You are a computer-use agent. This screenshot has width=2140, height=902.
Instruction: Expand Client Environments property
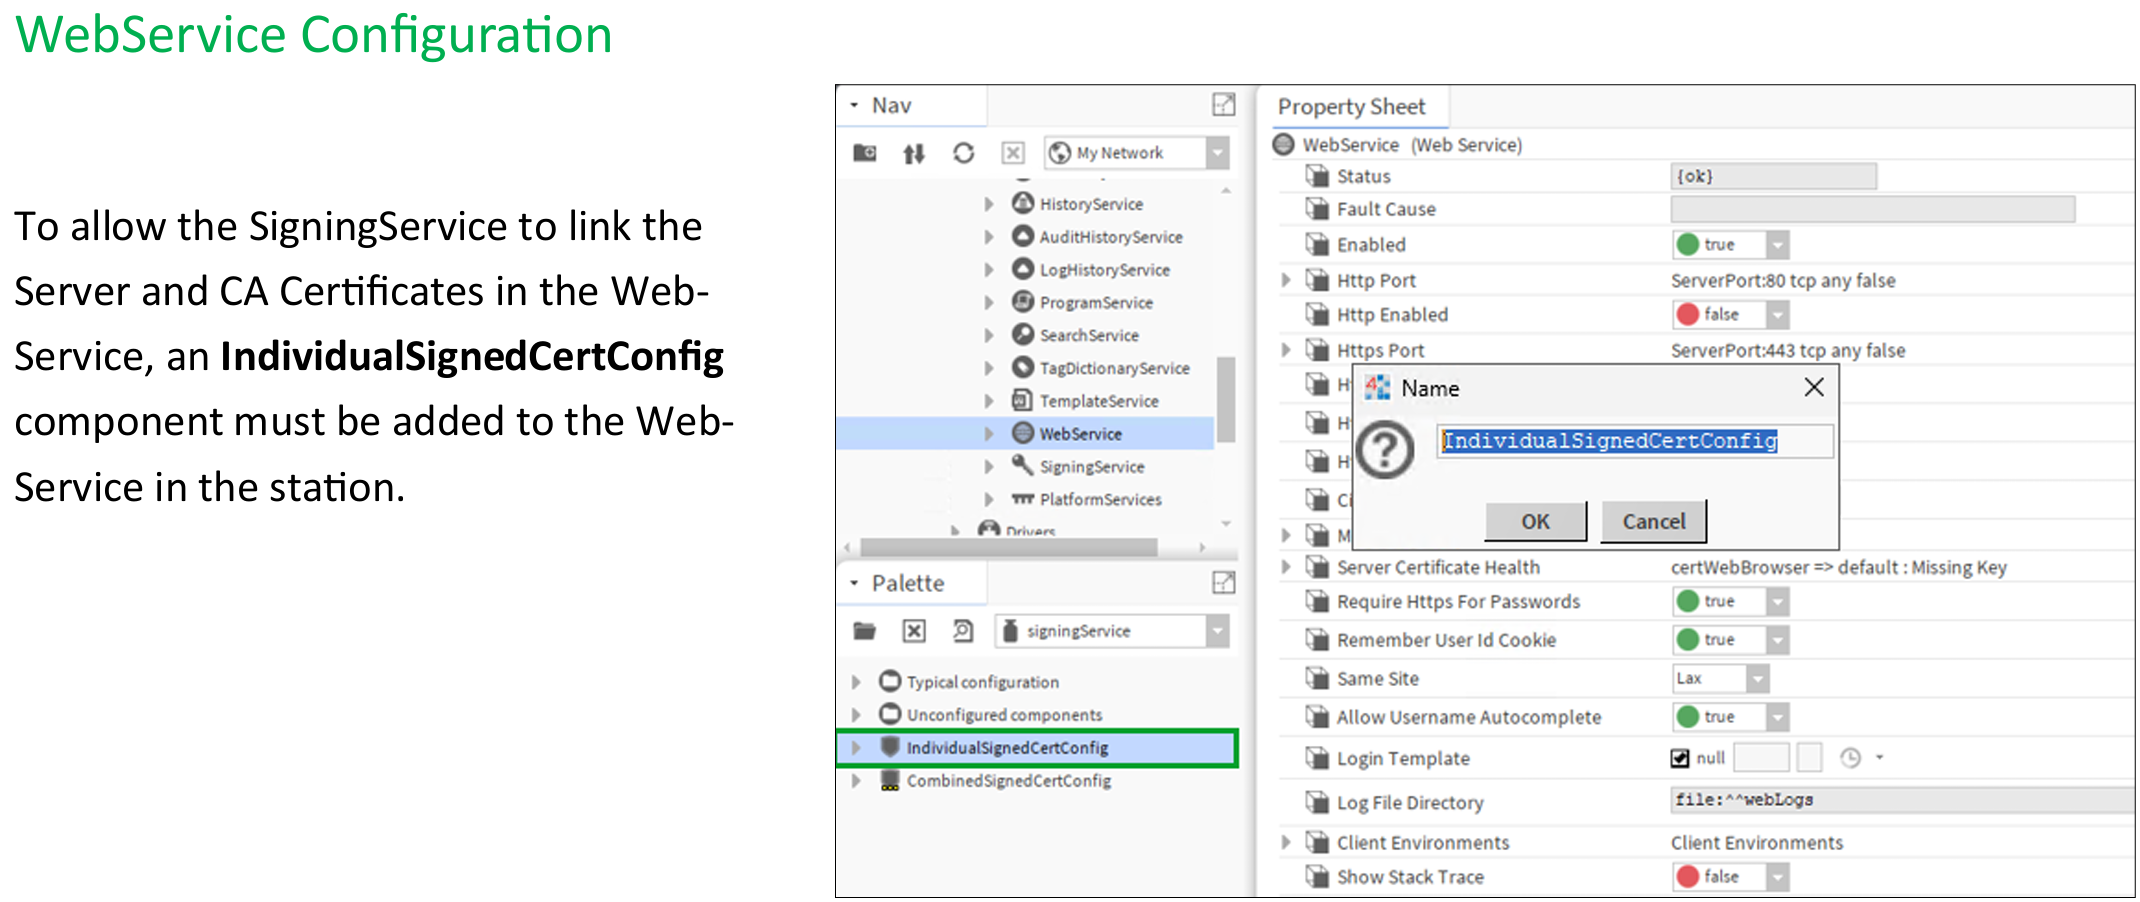click(x=1287, y=843)
